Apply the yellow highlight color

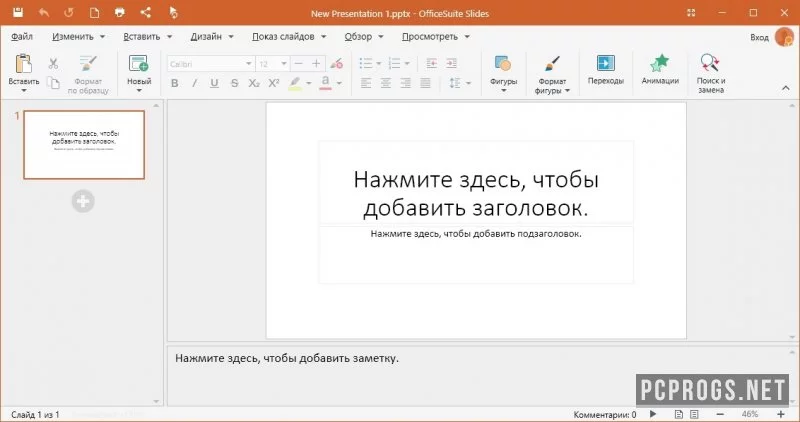pos(295,83)
